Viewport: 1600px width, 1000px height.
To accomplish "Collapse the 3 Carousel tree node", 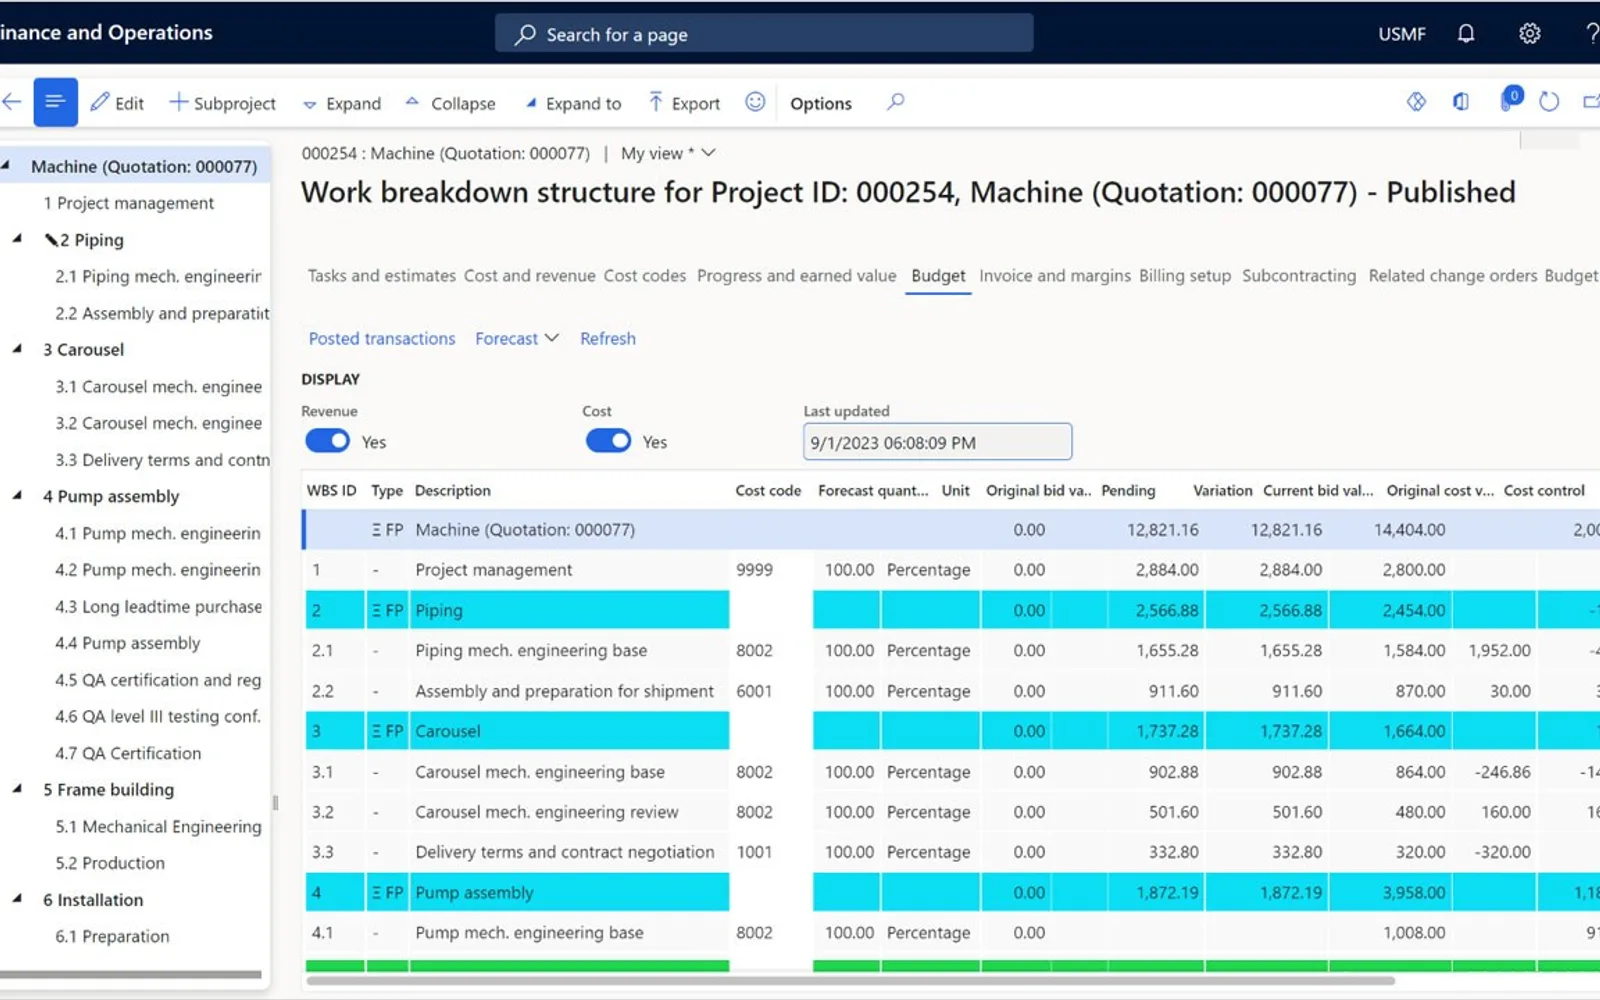I will click(17, 349).
